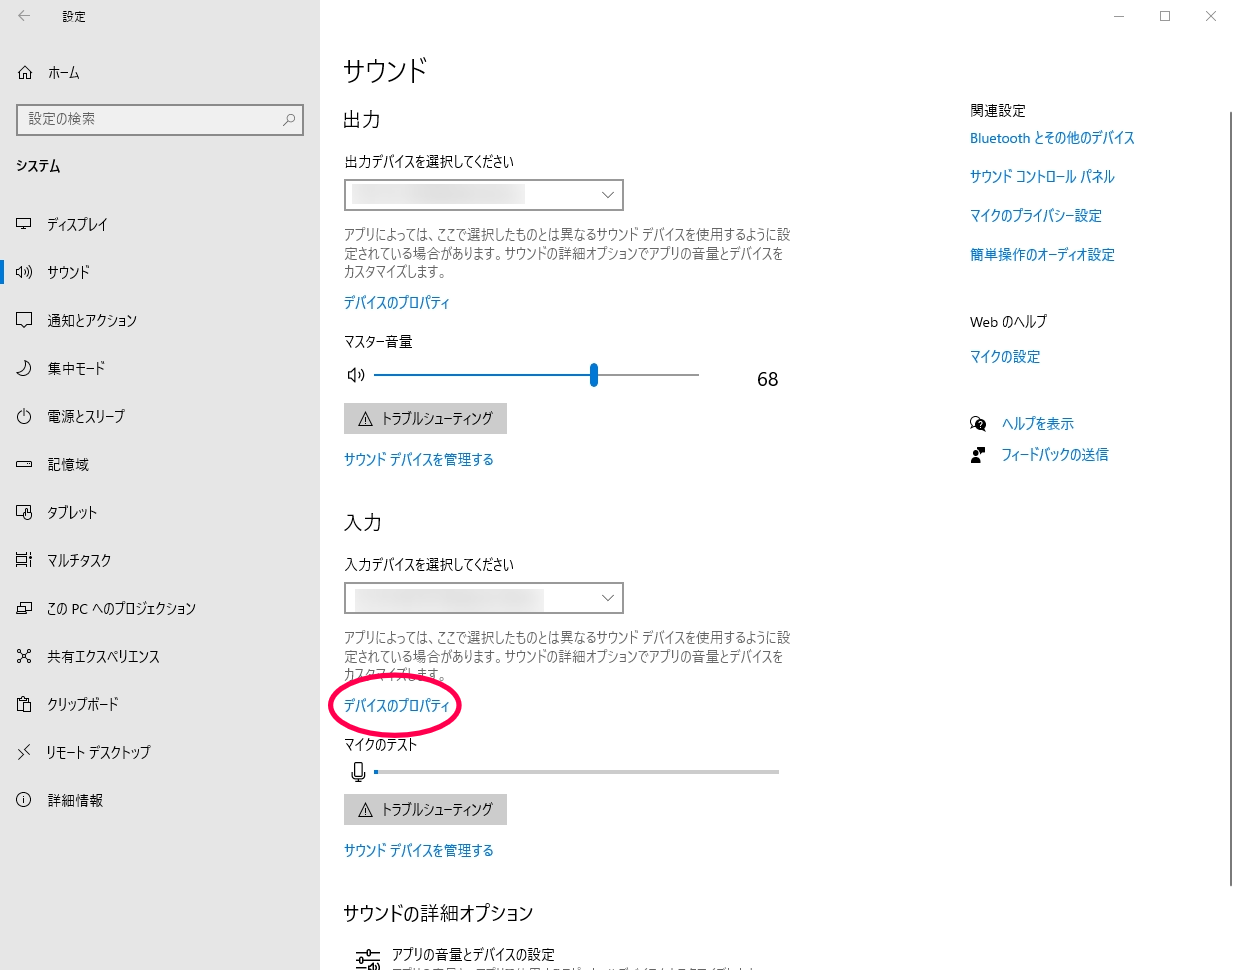Viewport: 1234px width, 970px height.
Task: Click the この PC へのプロジェクション icon
Action: coord(24,608)
